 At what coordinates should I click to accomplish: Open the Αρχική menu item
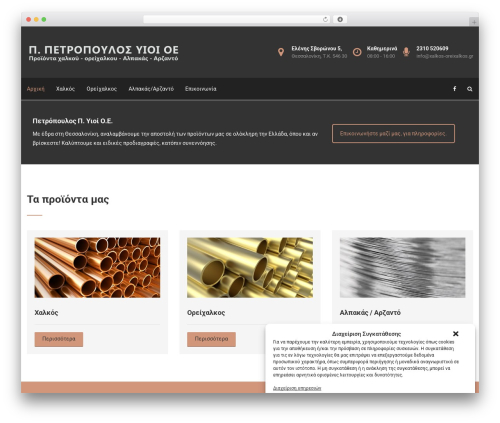coord(36,89)
